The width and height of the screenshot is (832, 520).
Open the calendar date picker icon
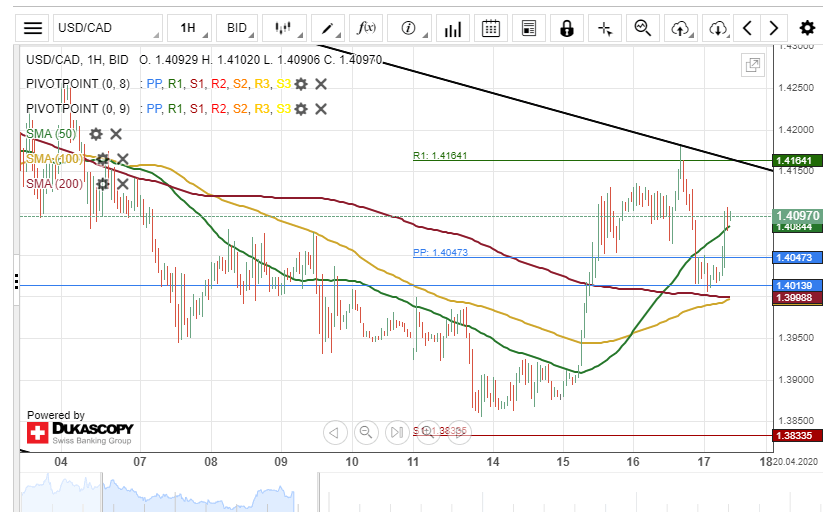pyautogui.click(x=490, y=28)
